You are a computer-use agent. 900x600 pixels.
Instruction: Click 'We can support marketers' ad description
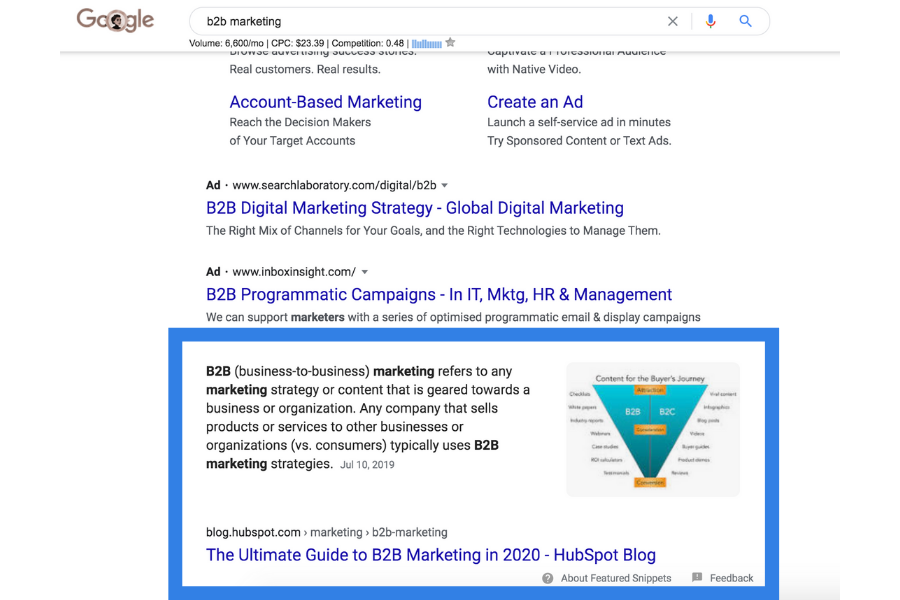point(453,318)
